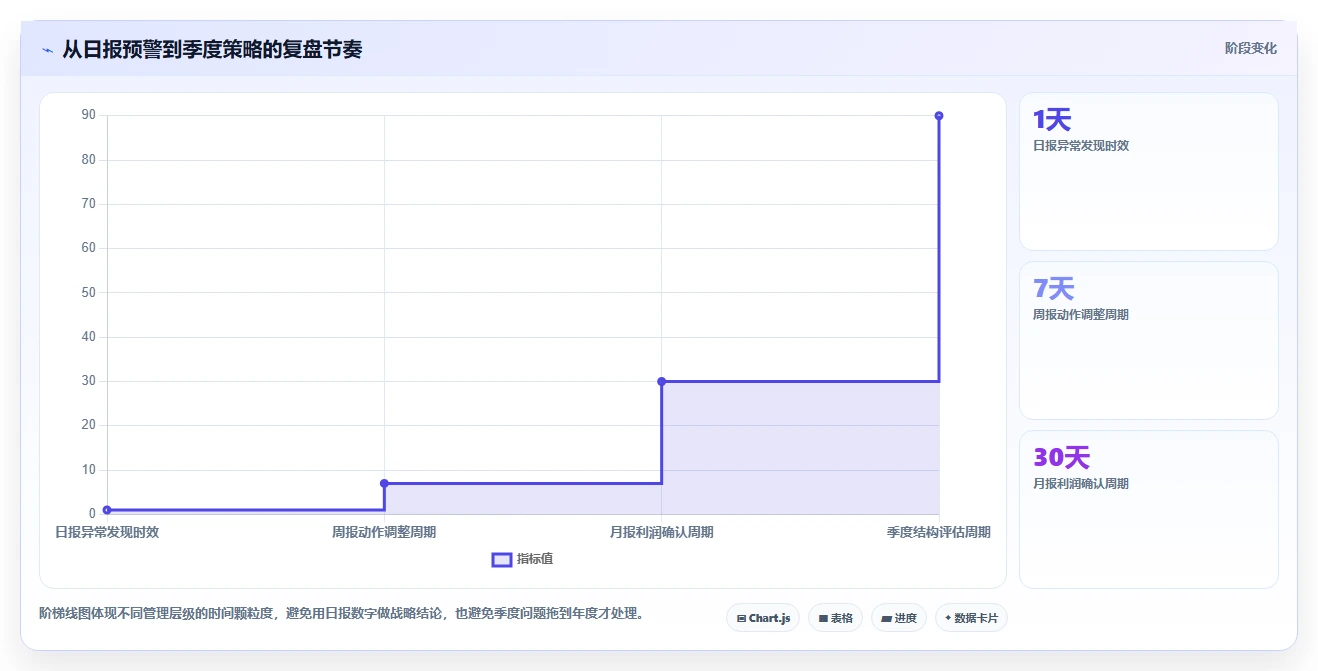1318x671 pixels.
Task: Click the 周报动作调整周期 caption in second card
Action: point(1081,314)
